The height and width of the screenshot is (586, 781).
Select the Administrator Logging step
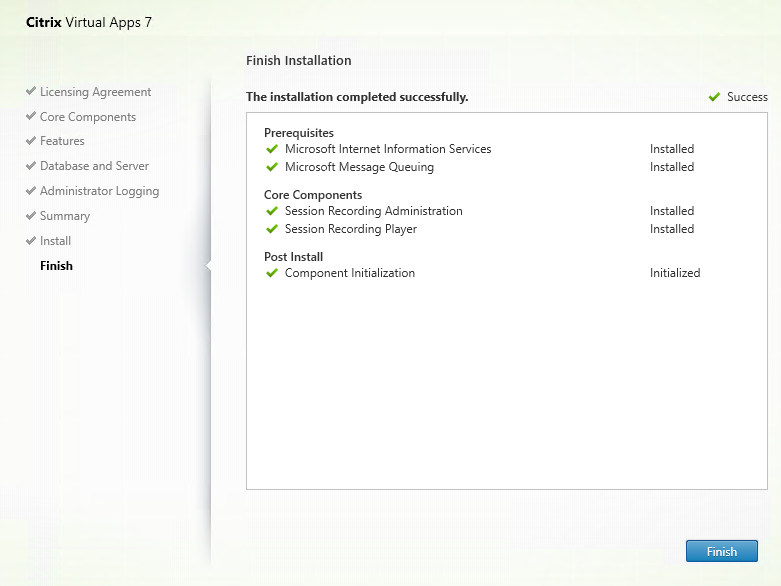(99, 191)
